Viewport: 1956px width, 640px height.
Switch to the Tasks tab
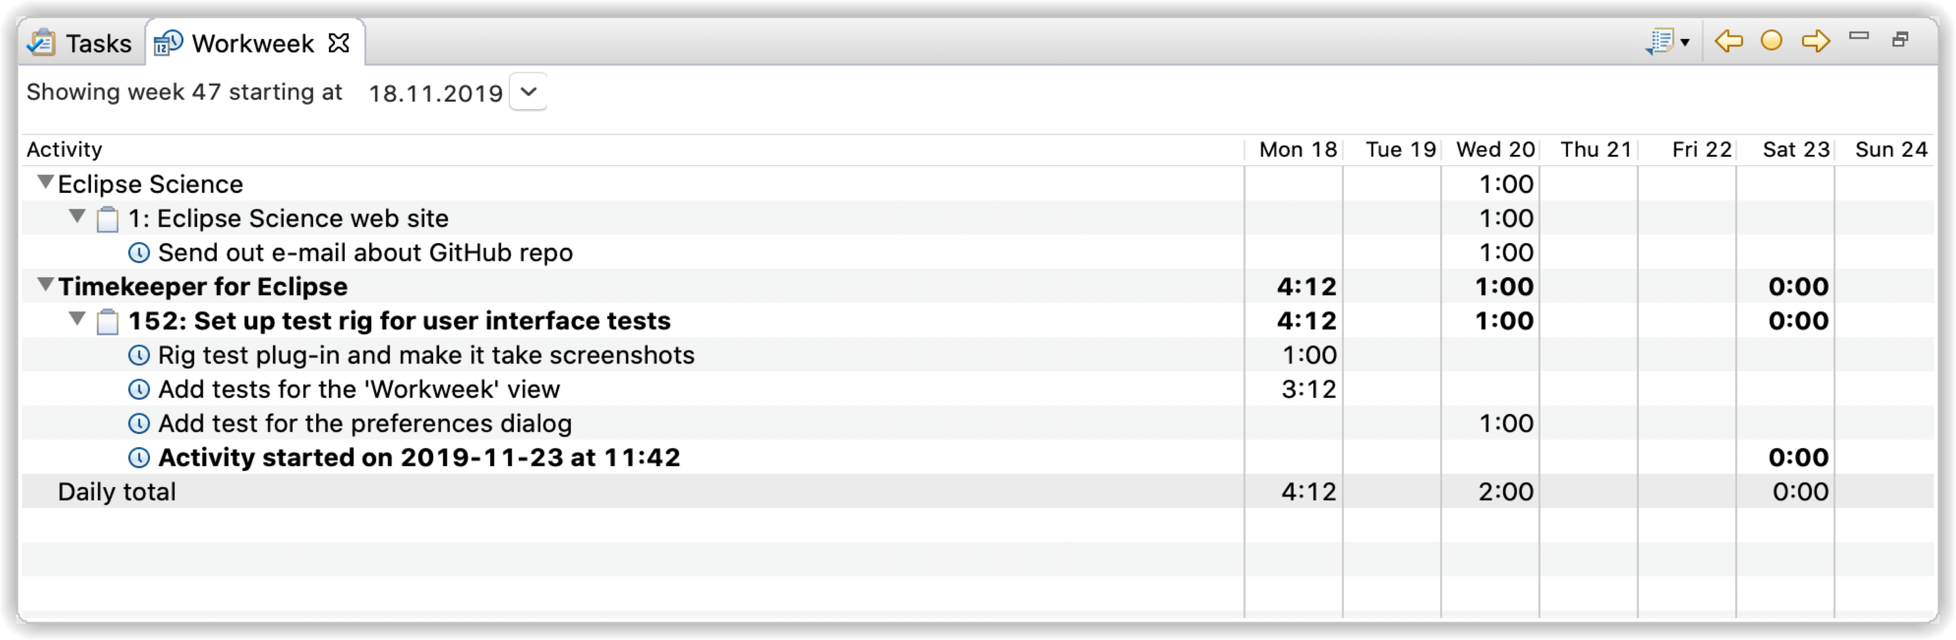point(80,43)
